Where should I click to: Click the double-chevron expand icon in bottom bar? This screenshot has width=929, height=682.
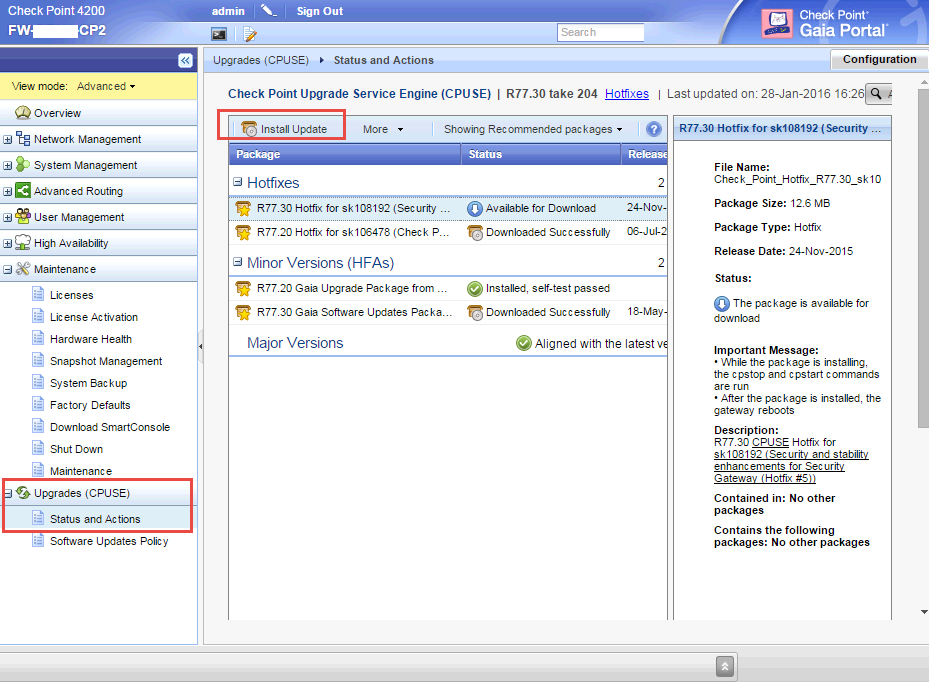725,667
